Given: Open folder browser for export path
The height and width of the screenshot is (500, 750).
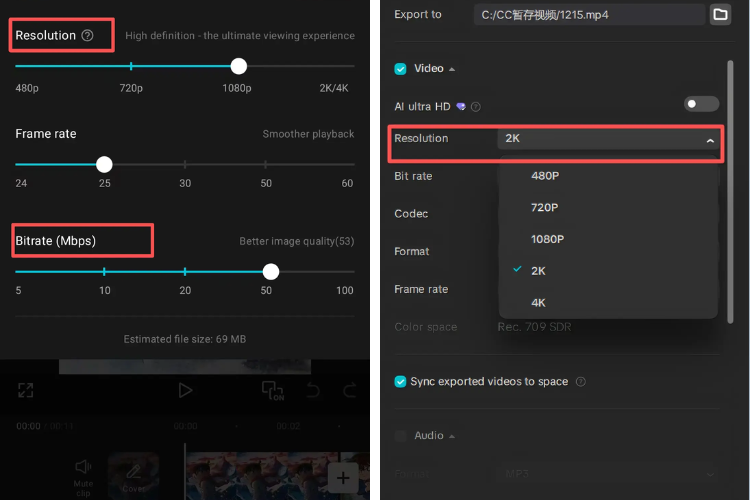Looking at the screenshot, I should pos(720,14).
